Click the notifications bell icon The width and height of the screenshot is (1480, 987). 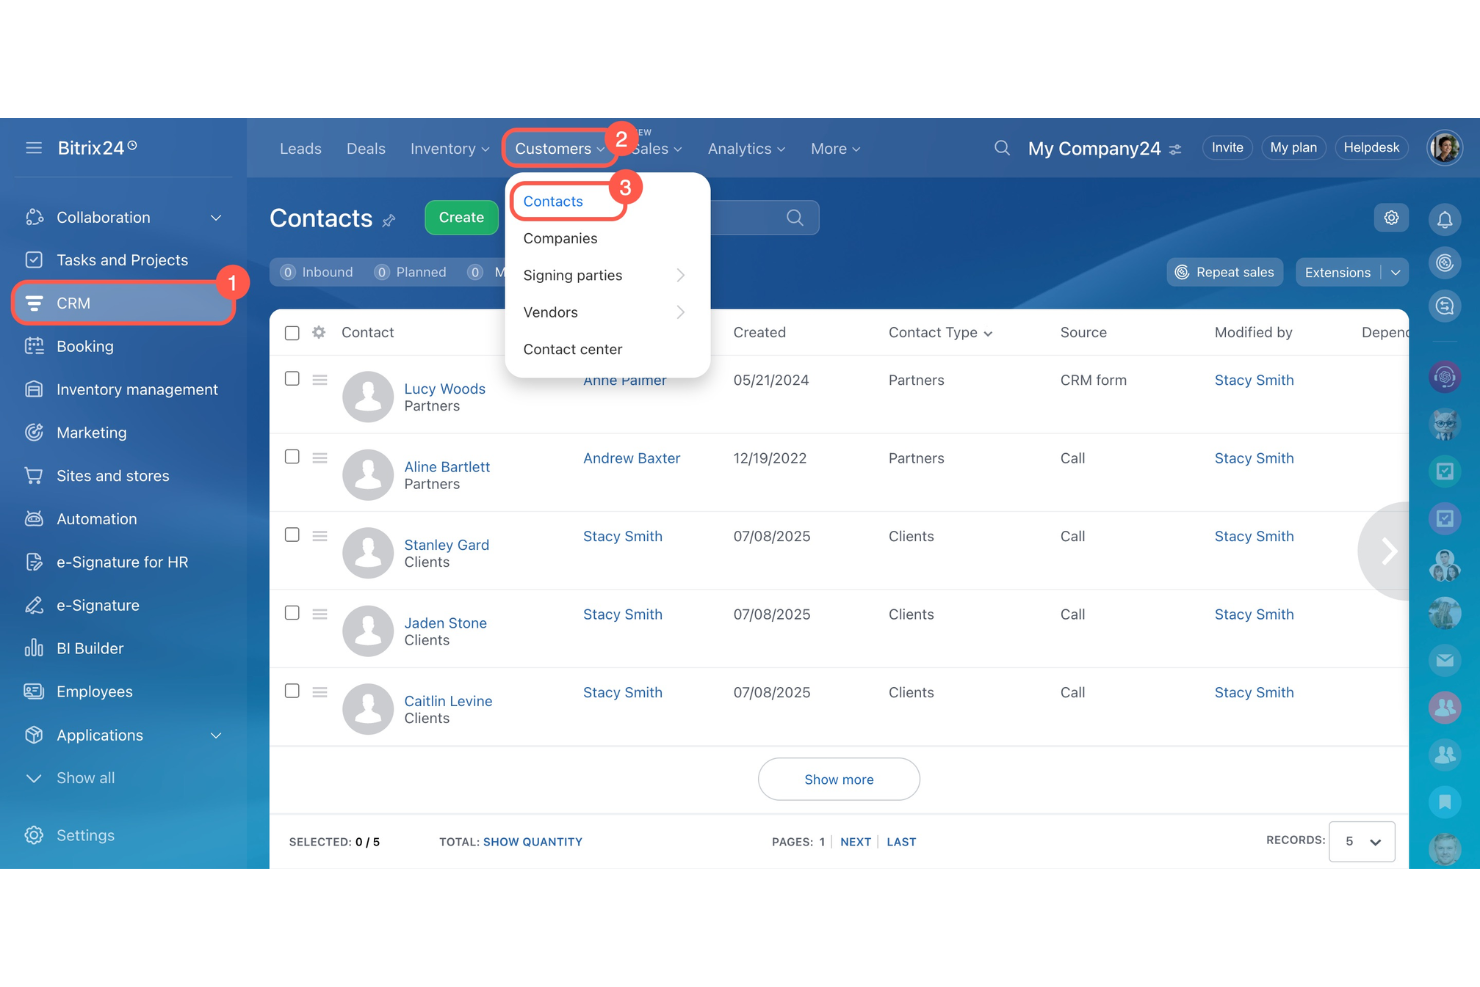(x=1444, y=218)
